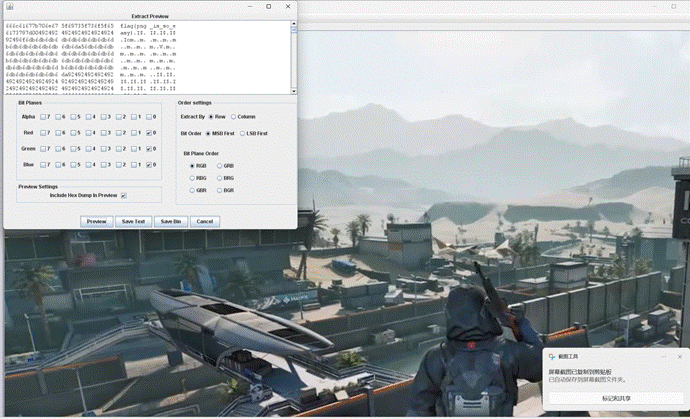Select Blue bit plane 7 checkbox
The height and width of the screenshot is (419, 690).
[x=43, y=165]
